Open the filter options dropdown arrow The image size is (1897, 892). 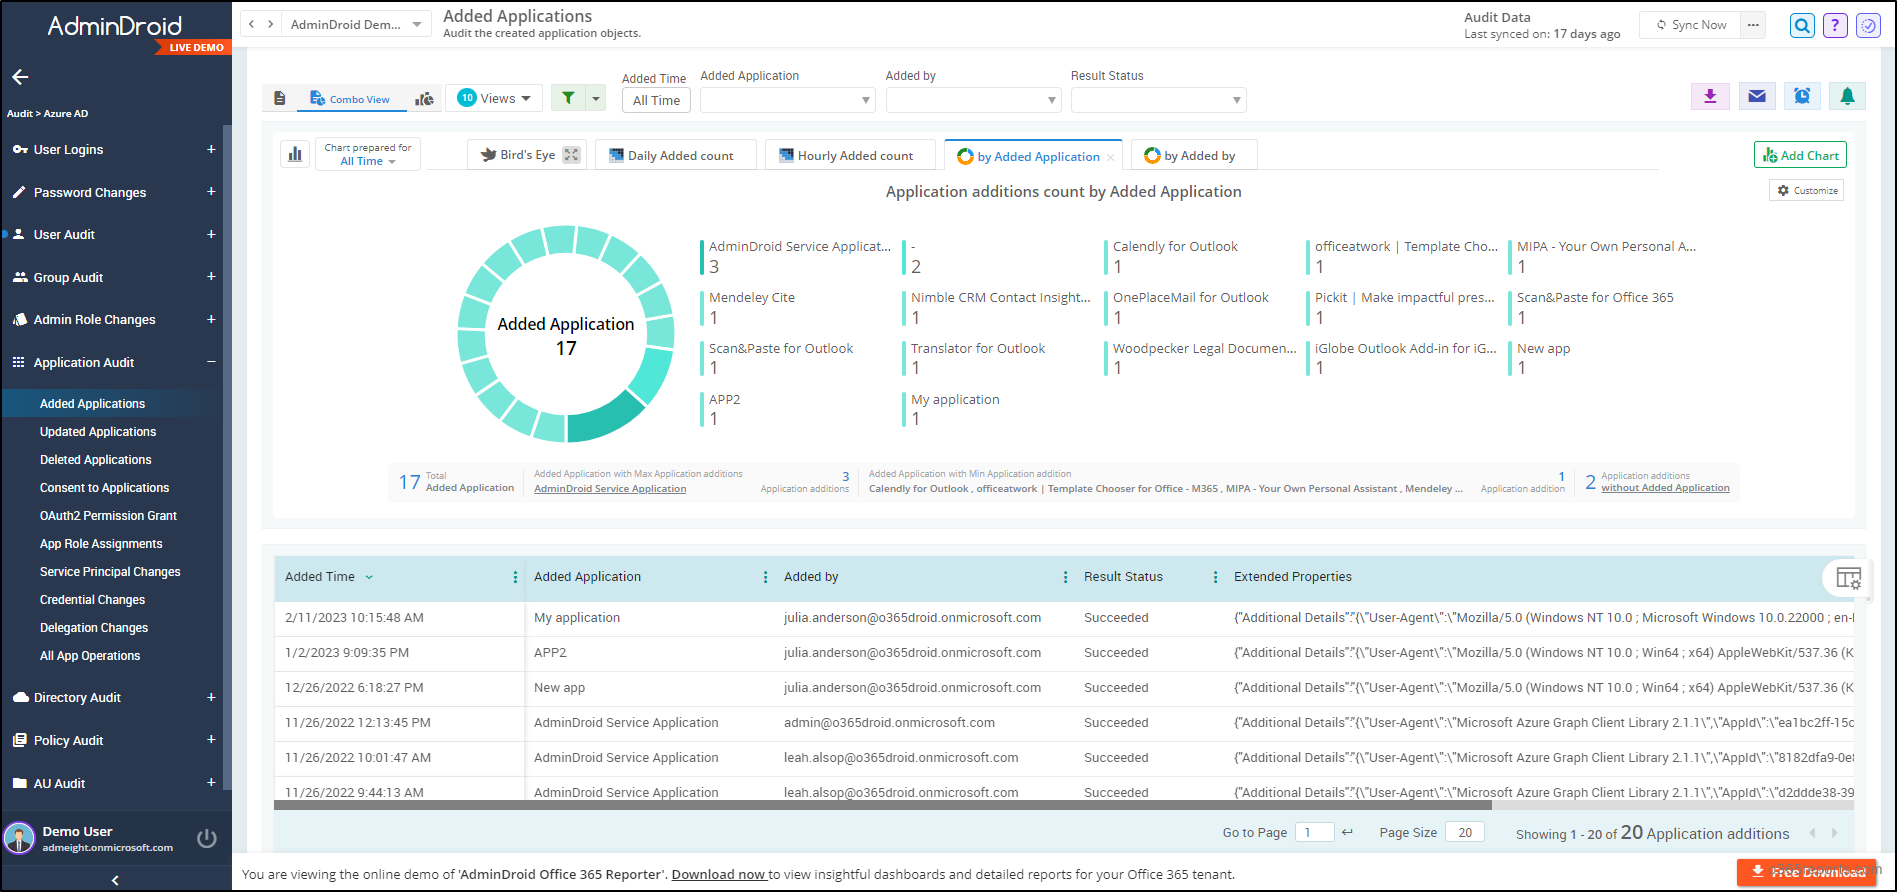[x=596, y=98]
